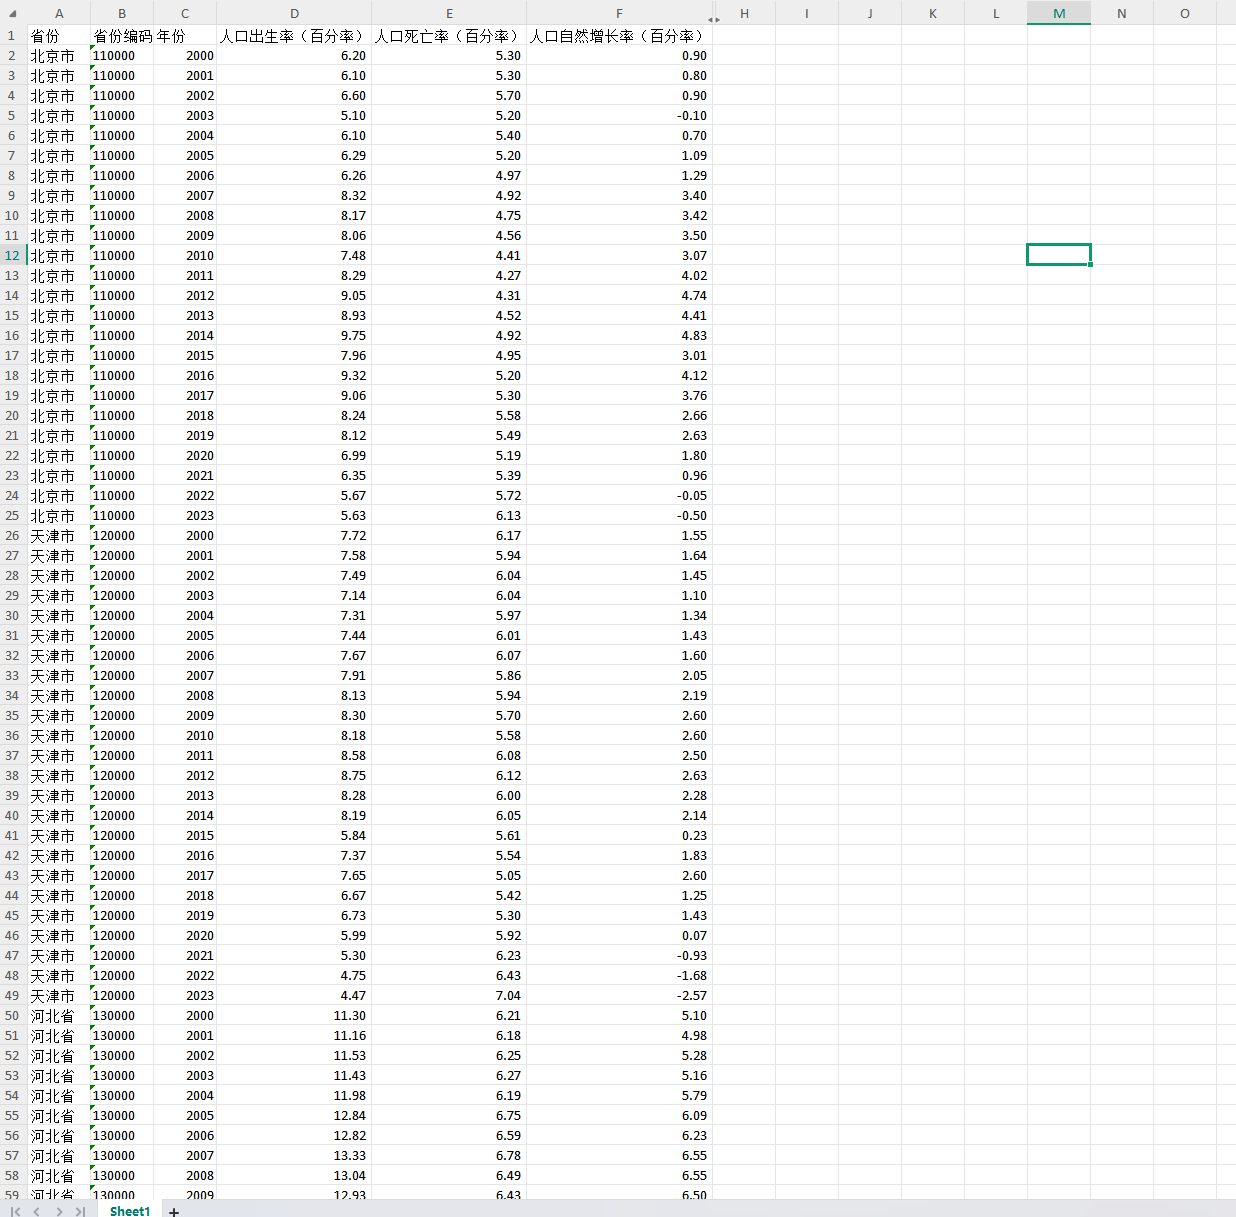Click death rate value 6.75
The height and width of the screenshot is (1217, 1236).
449,1115
